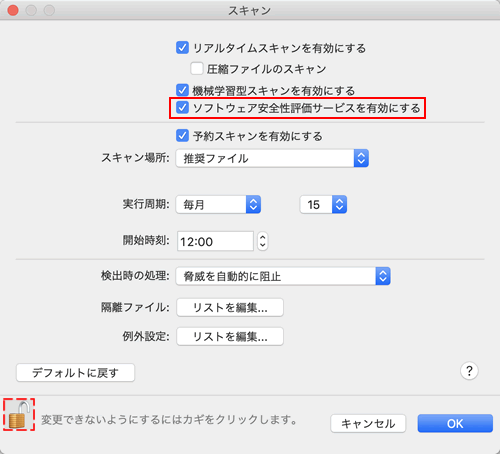Open help with the question mark button
The width and height of the screenshot is (500, 454).
[469, 371]
